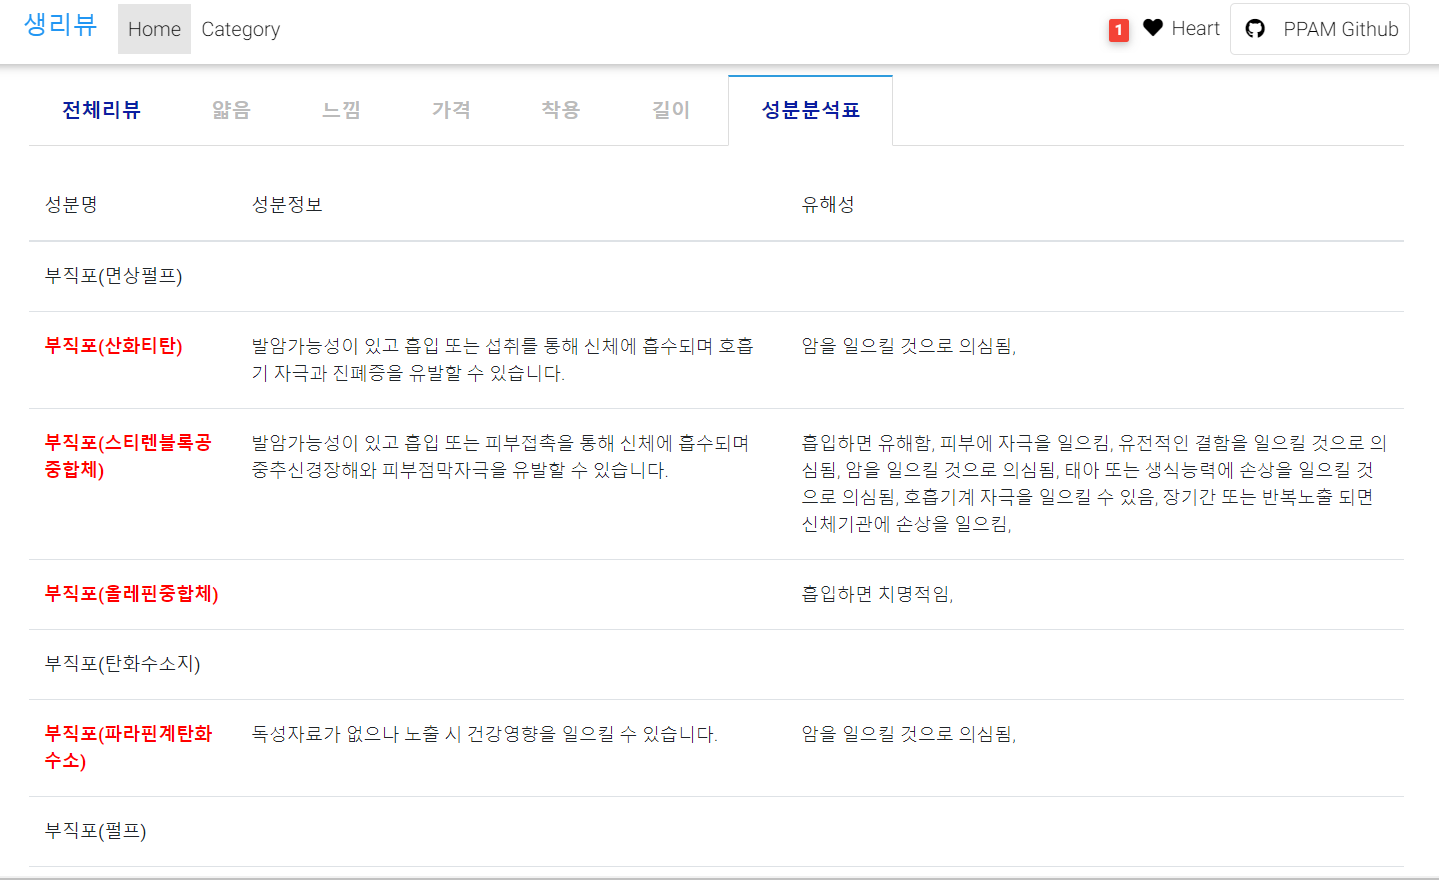Open the 생리뷰 site logo
Viewport: 1439px width, 880px height.
click(x=59, y=27)
